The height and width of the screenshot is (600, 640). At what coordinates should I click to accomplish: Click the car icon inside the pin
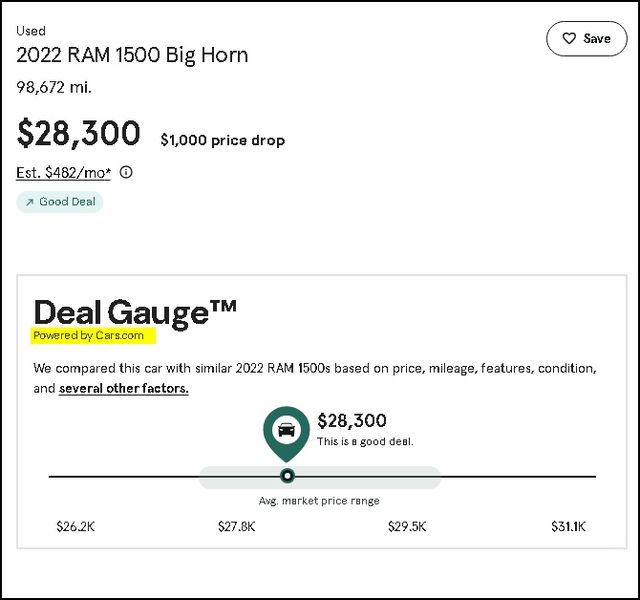[x=287, y=430]
